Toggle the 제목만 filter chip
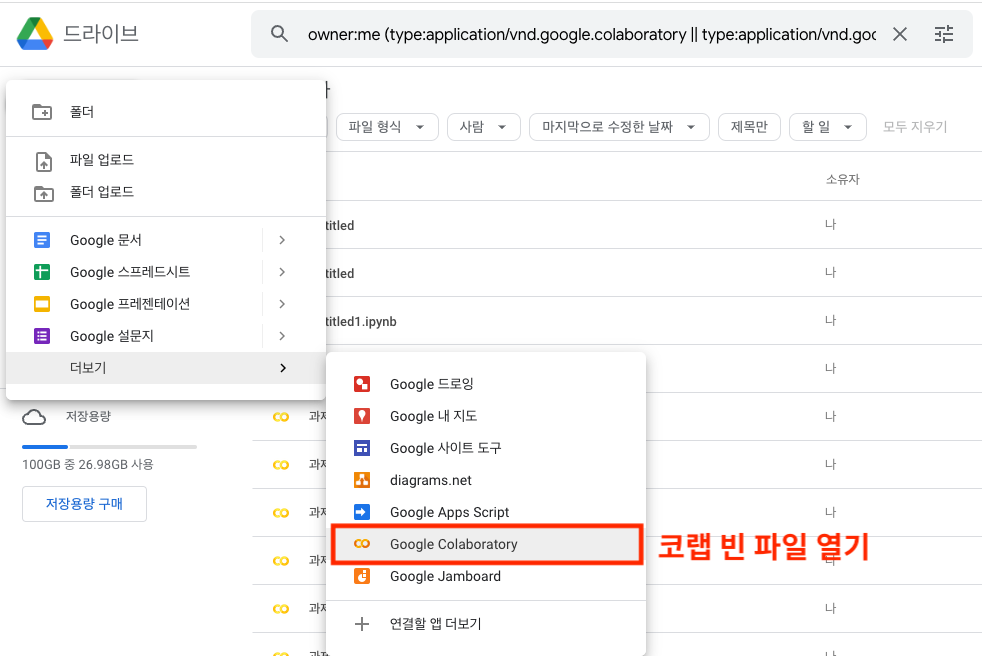 [749, 127]
